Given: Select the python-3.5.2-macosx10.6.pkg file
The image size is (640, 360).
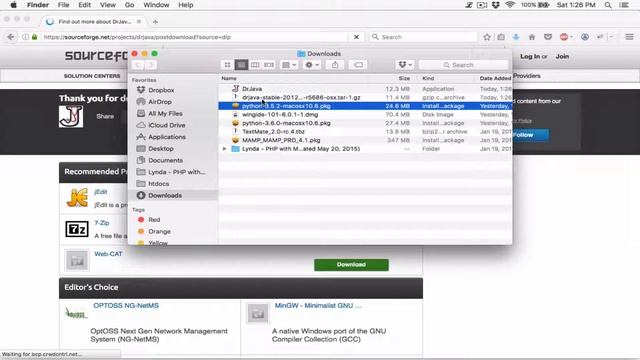Looking at the screenshot, I should [365, 106].
